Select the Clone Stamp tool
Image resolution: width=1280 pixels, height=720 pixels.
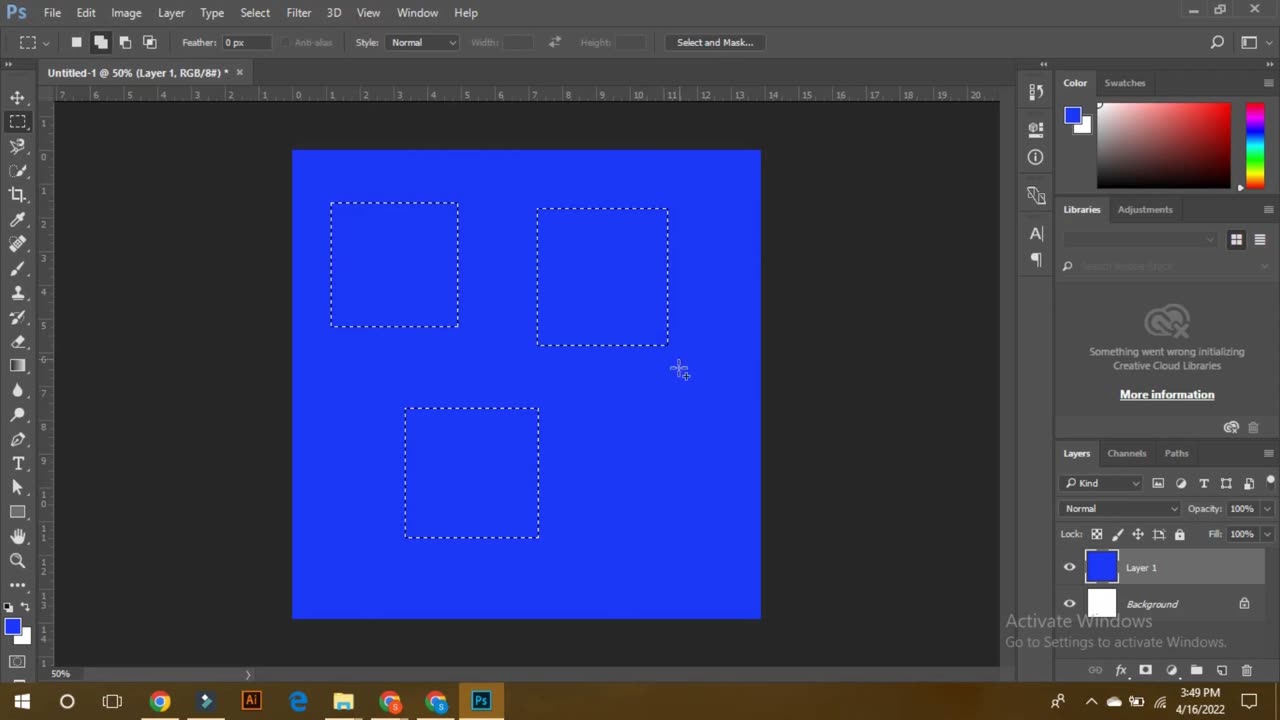(x=18, y=293)
